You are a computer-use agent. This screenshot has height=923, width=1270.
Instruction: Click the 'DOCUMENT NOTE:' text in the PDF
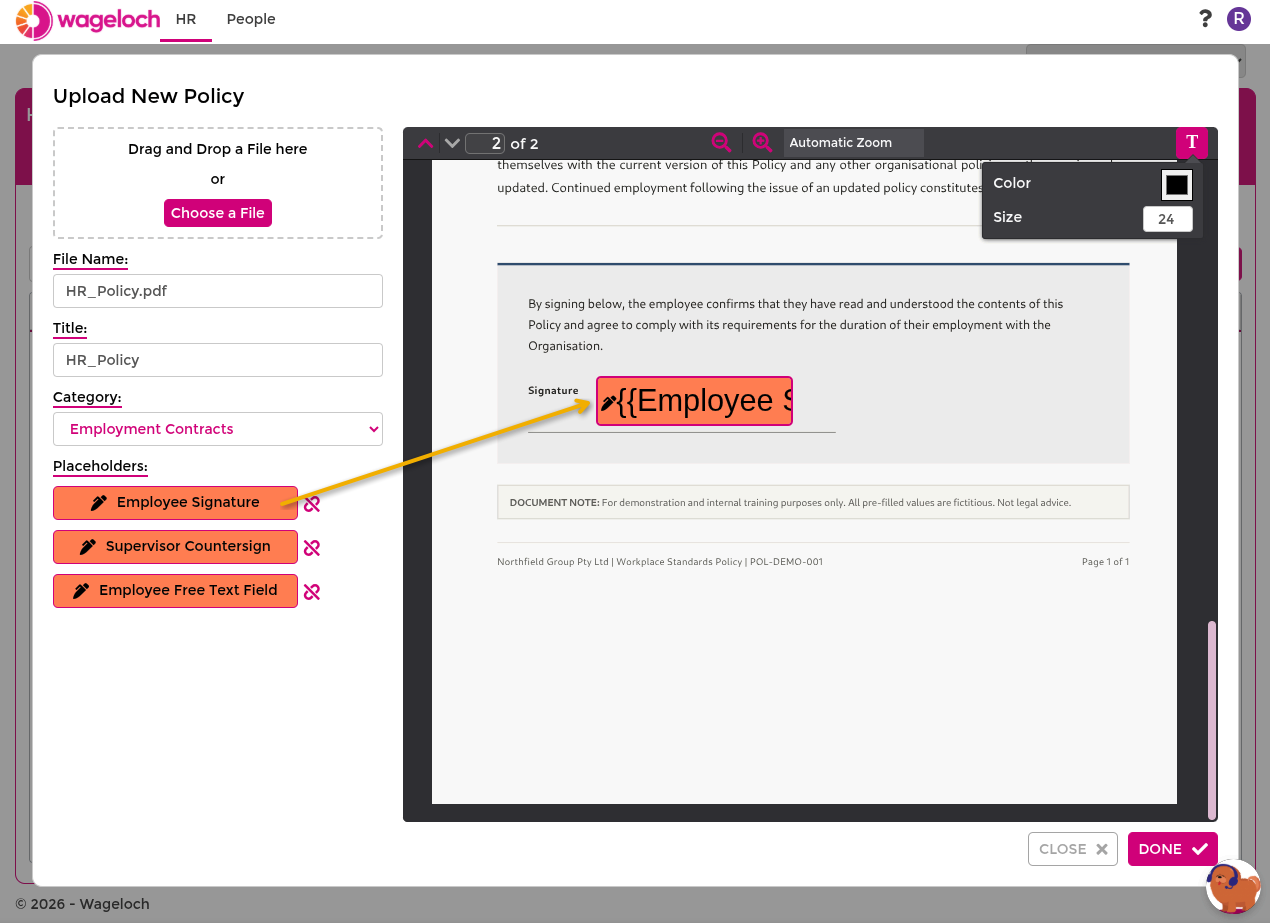tap(554, 503)
